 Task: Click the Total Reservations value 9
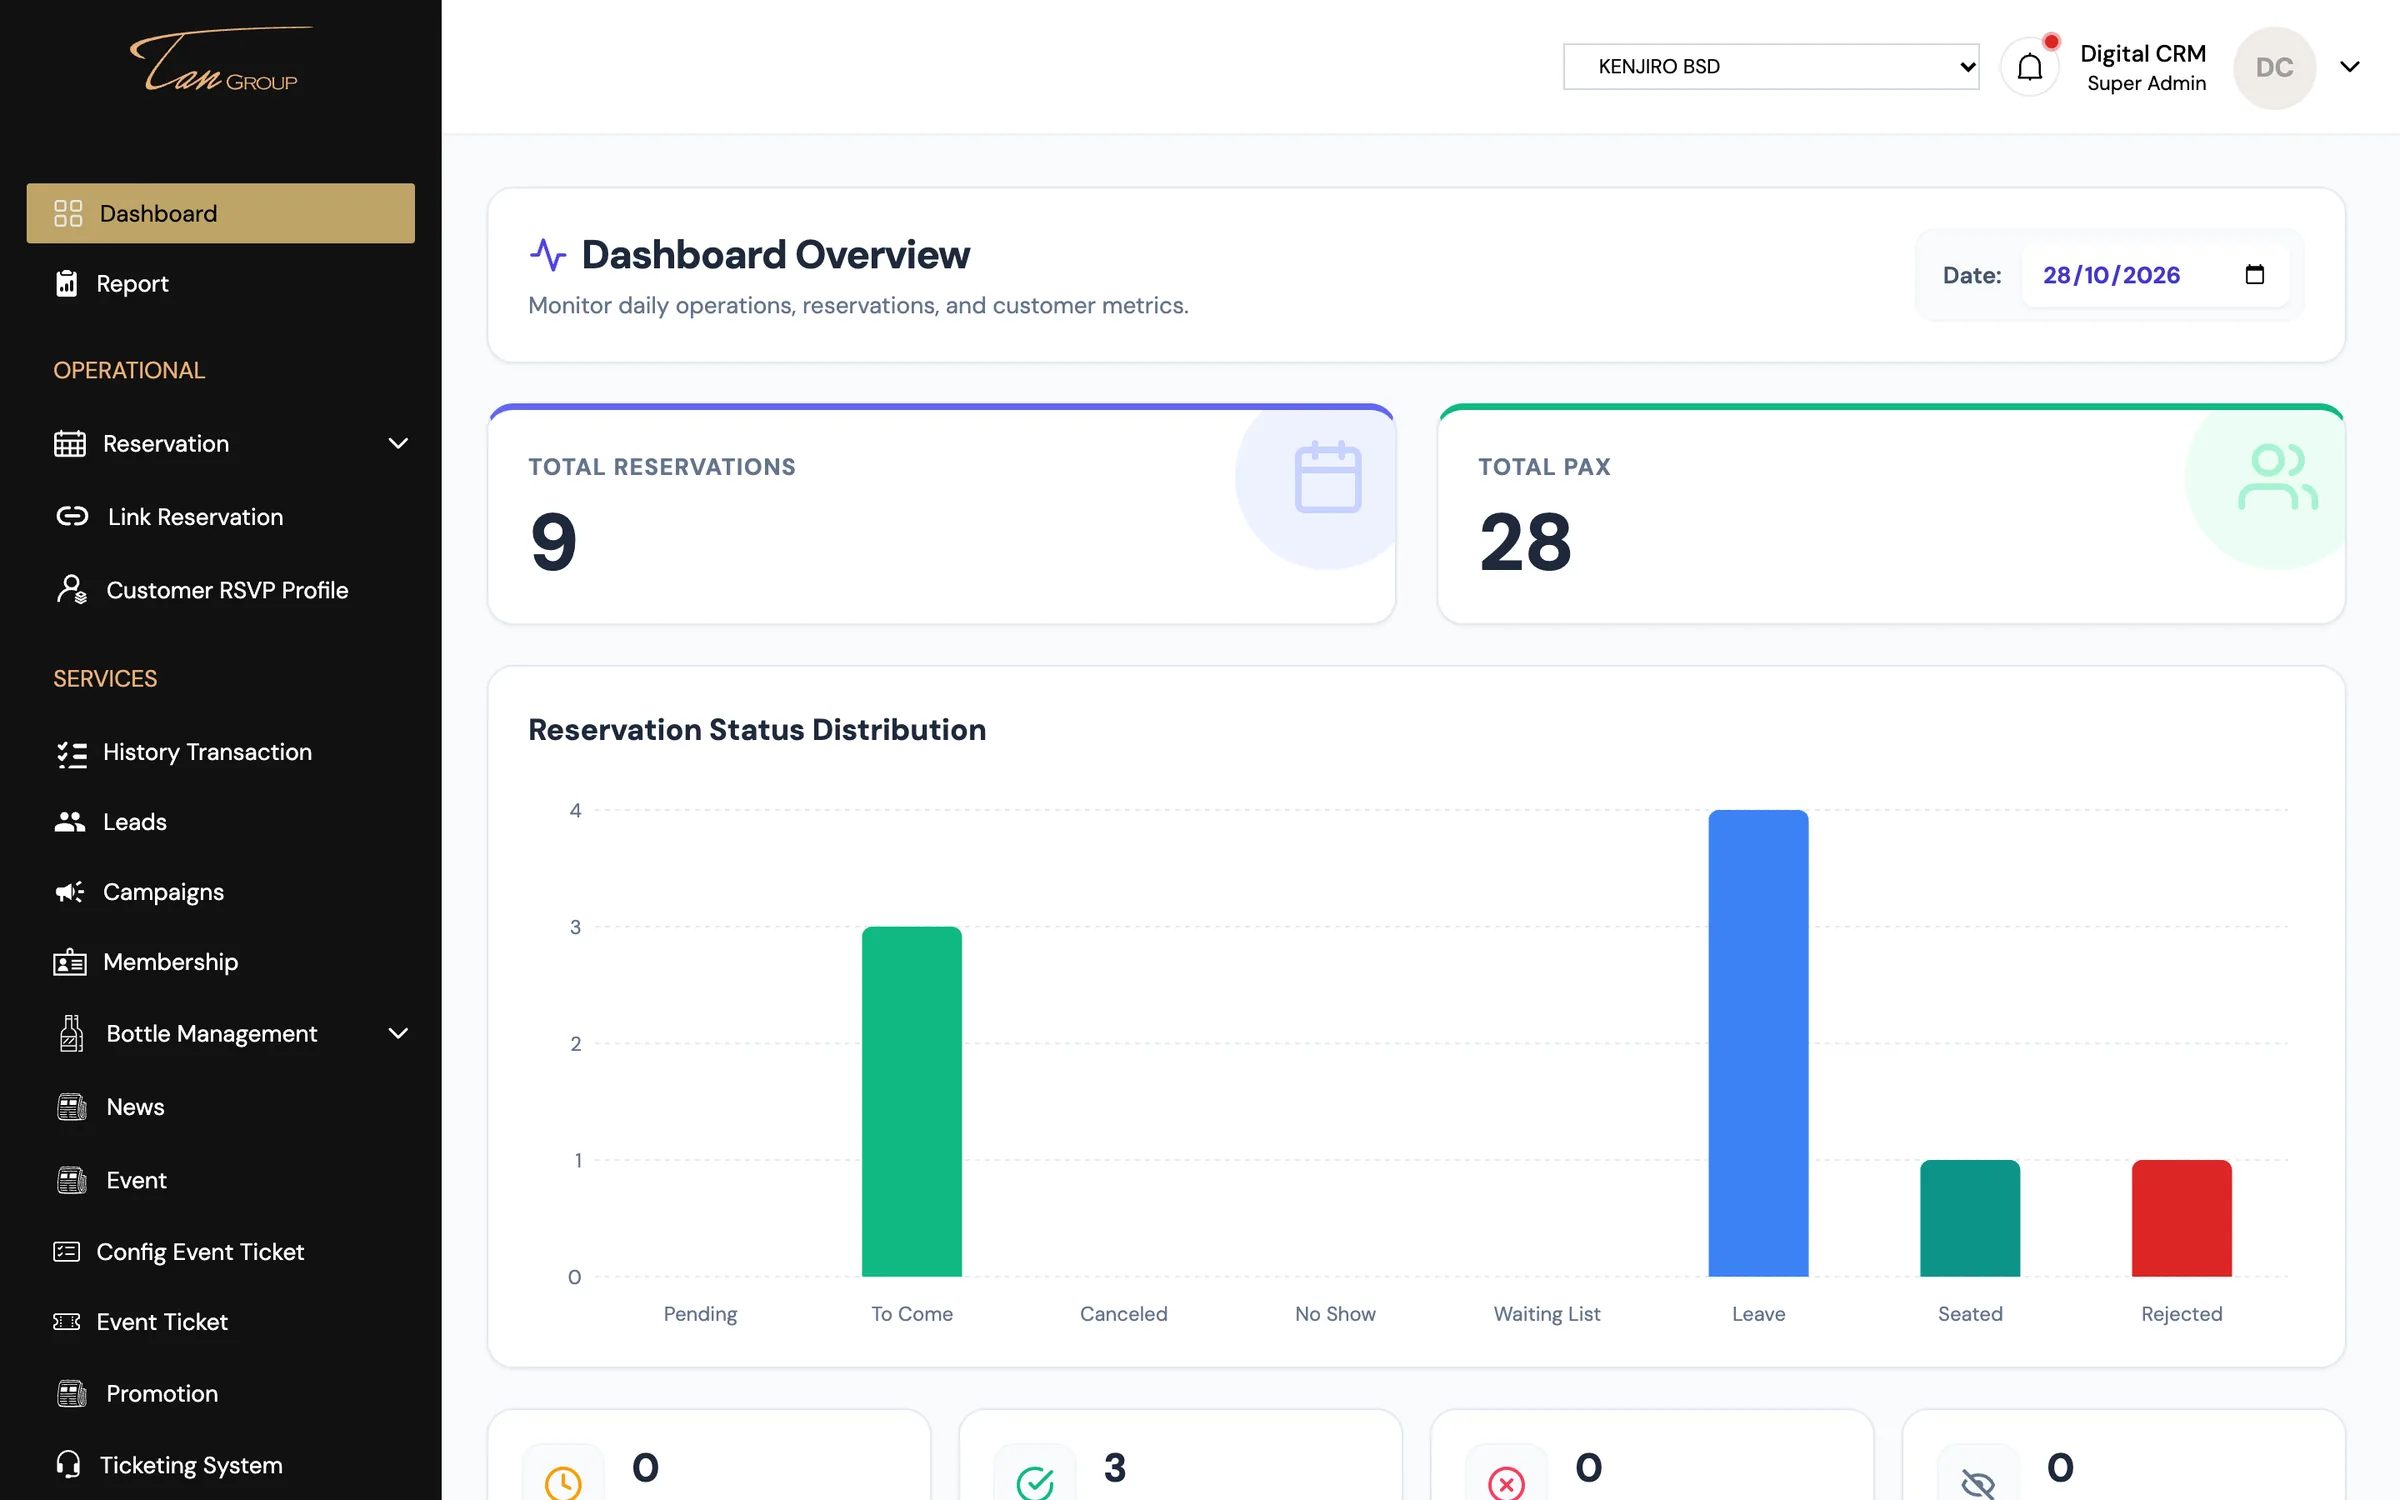(x=554, y=541)
